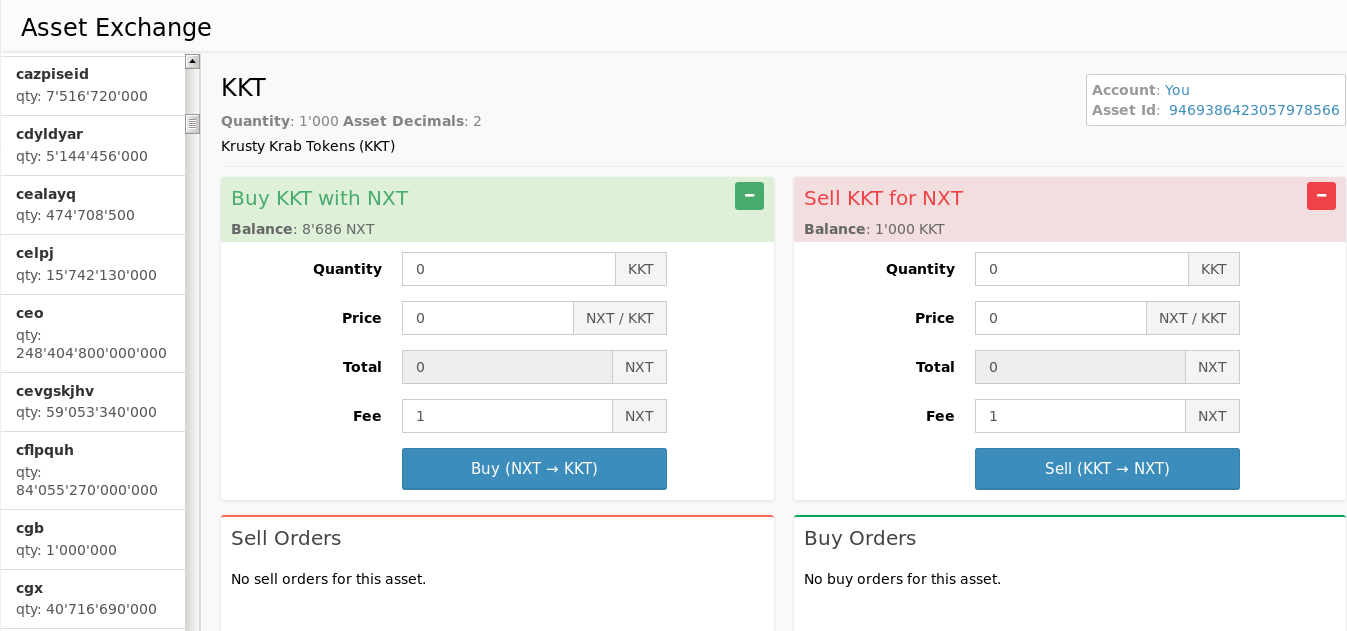Grab the asset list scrollbar thumb

pyautogui.click(x=192, y=124)
